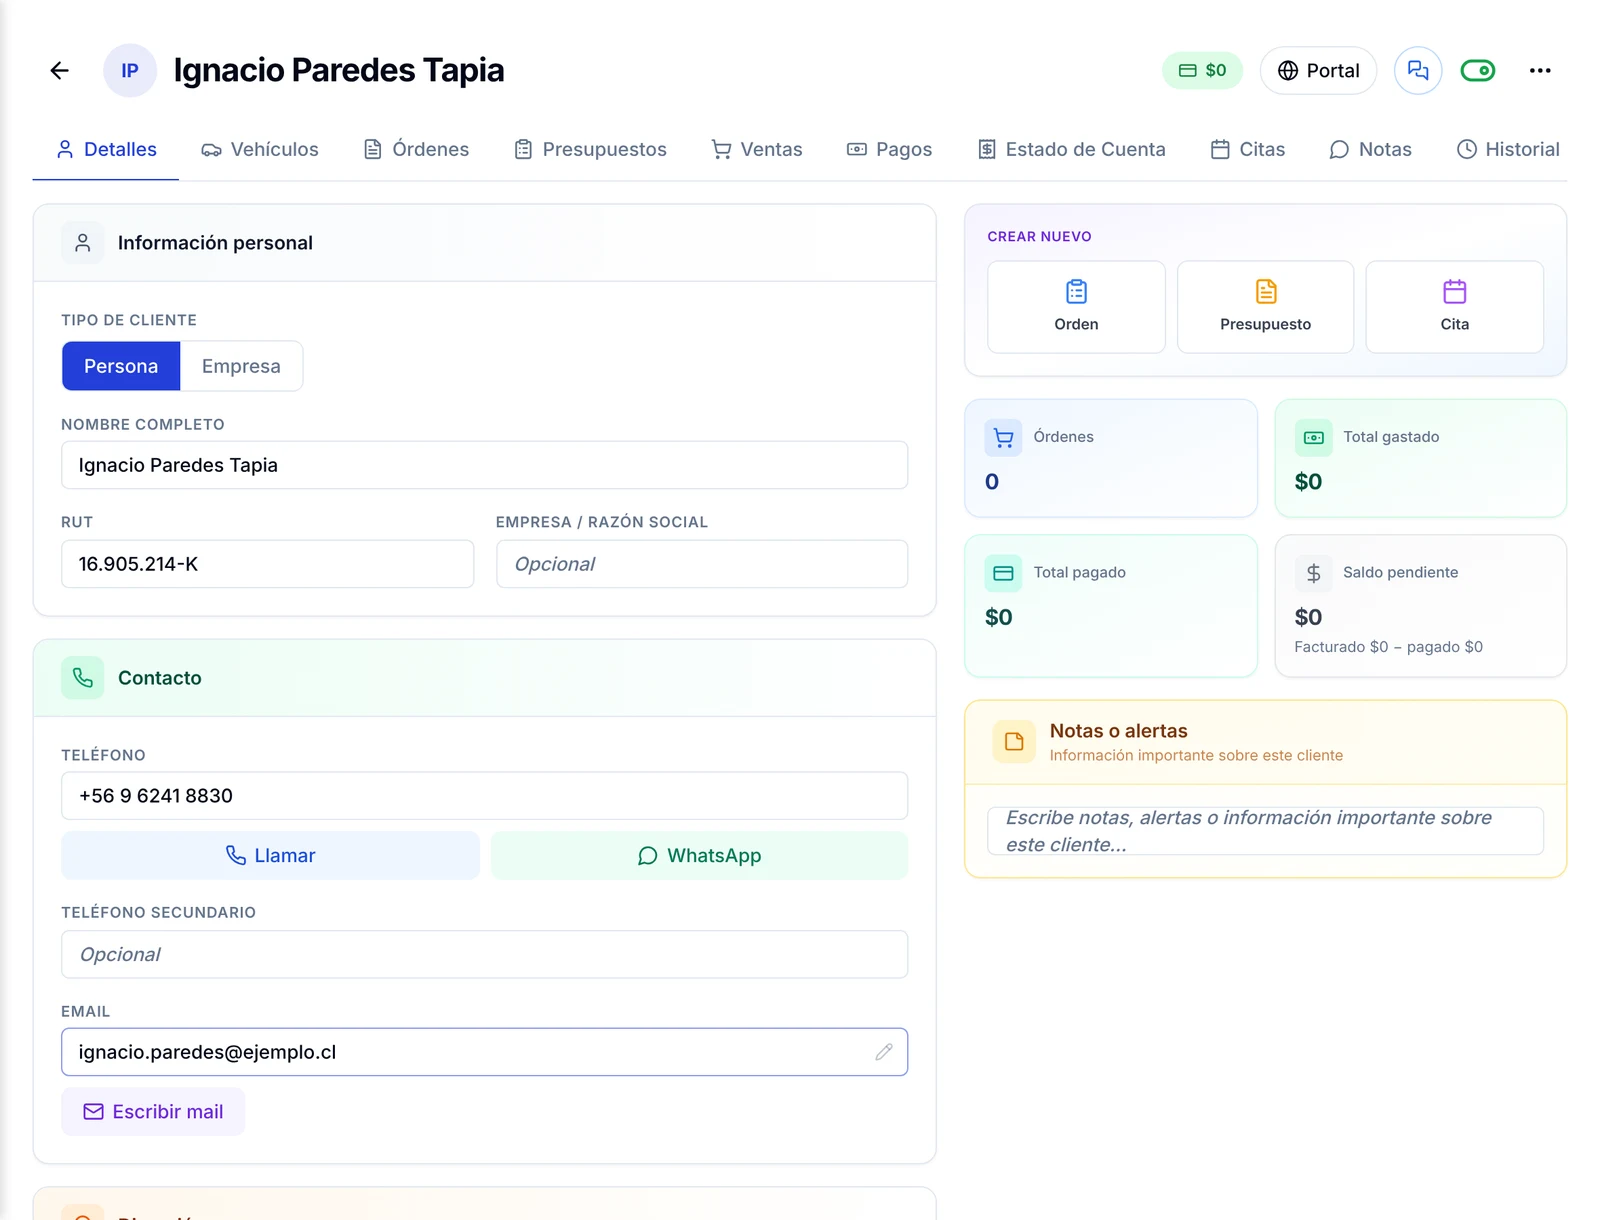
Task: Edit the Teléfono number field
Action: tap(485, 796)
